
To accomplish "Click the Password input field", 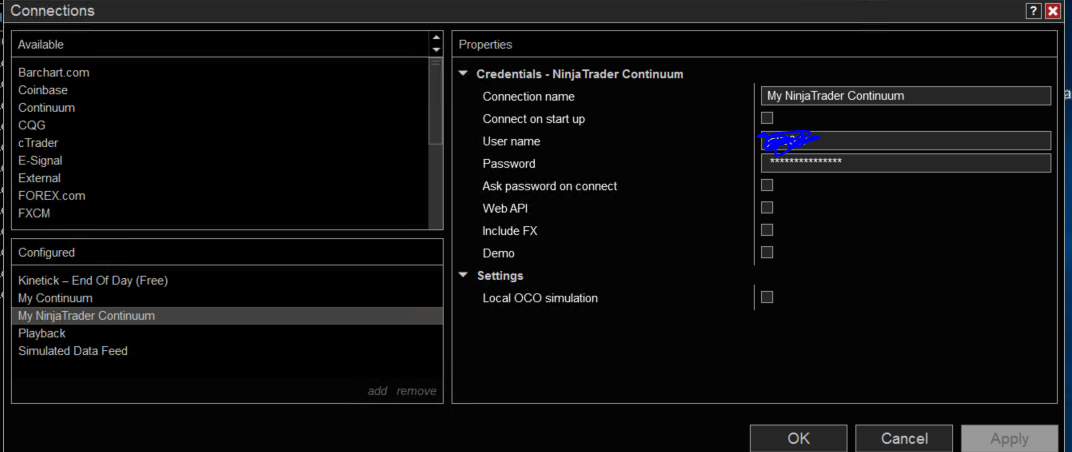I will [906, 163].
